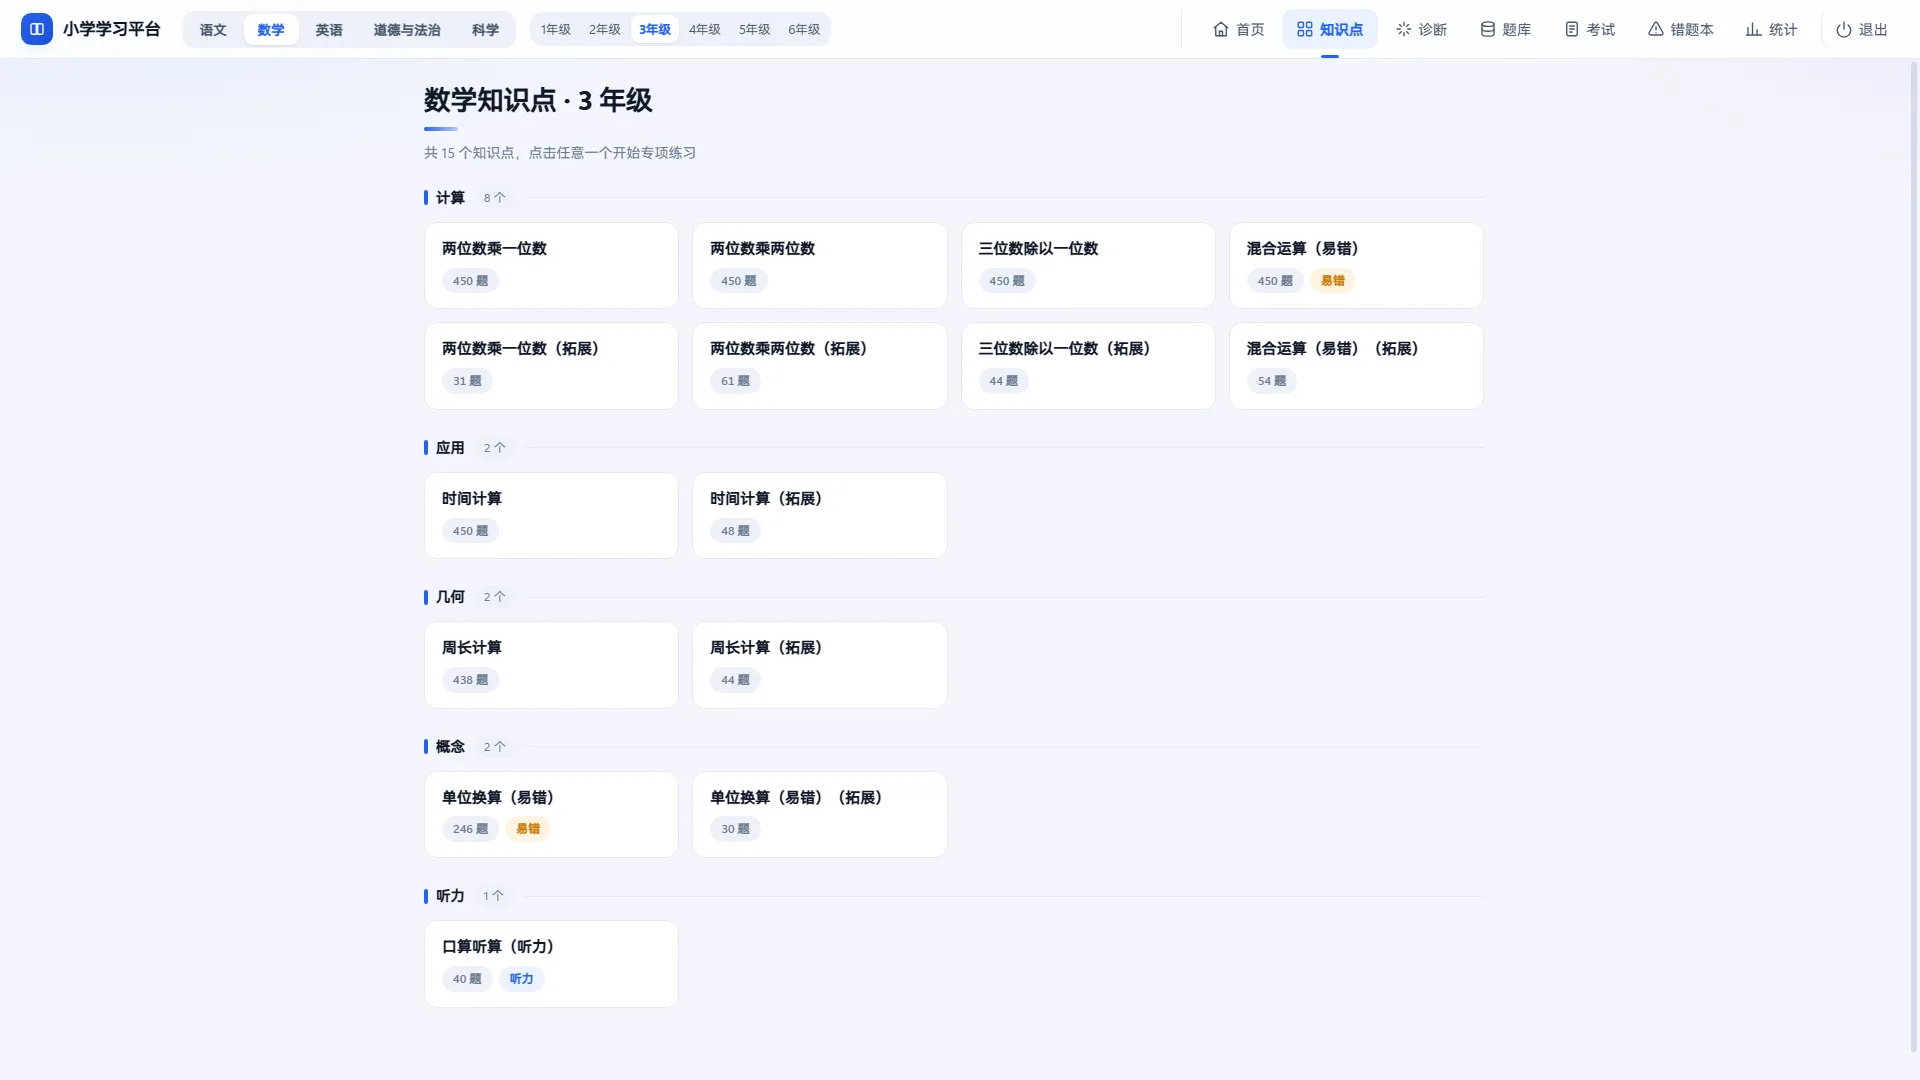Switch to 2年级 grade
Image resolution: width=1920 pixels, height=1080 pixels.
tap(605, 29)
